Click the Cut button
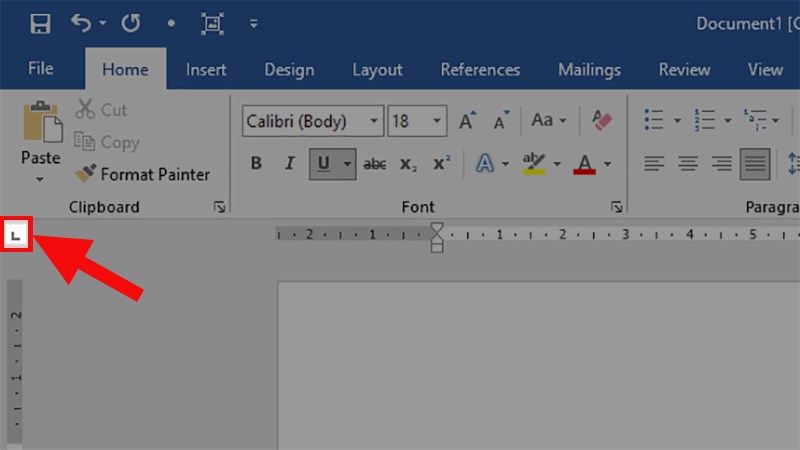Image resolution: width=800 pixels, height=450 pixels. (x=101, y=110)
